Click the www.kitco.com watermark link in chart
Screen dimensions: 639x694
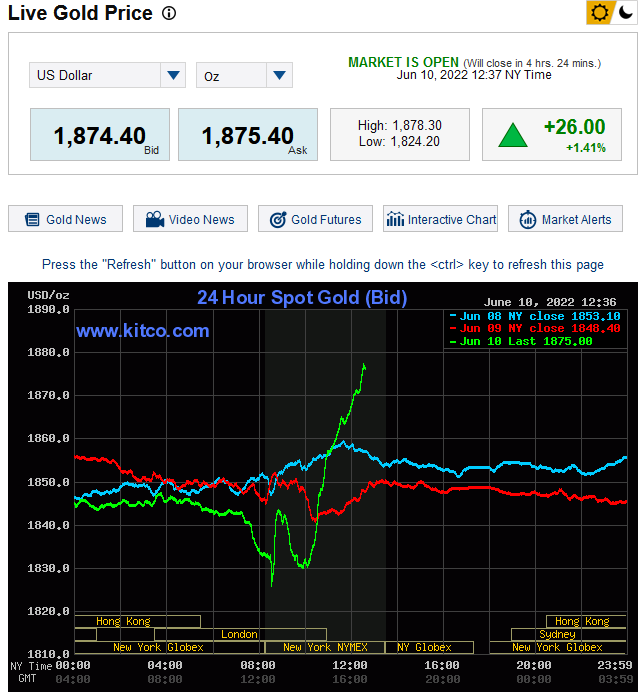pos(142,331)
